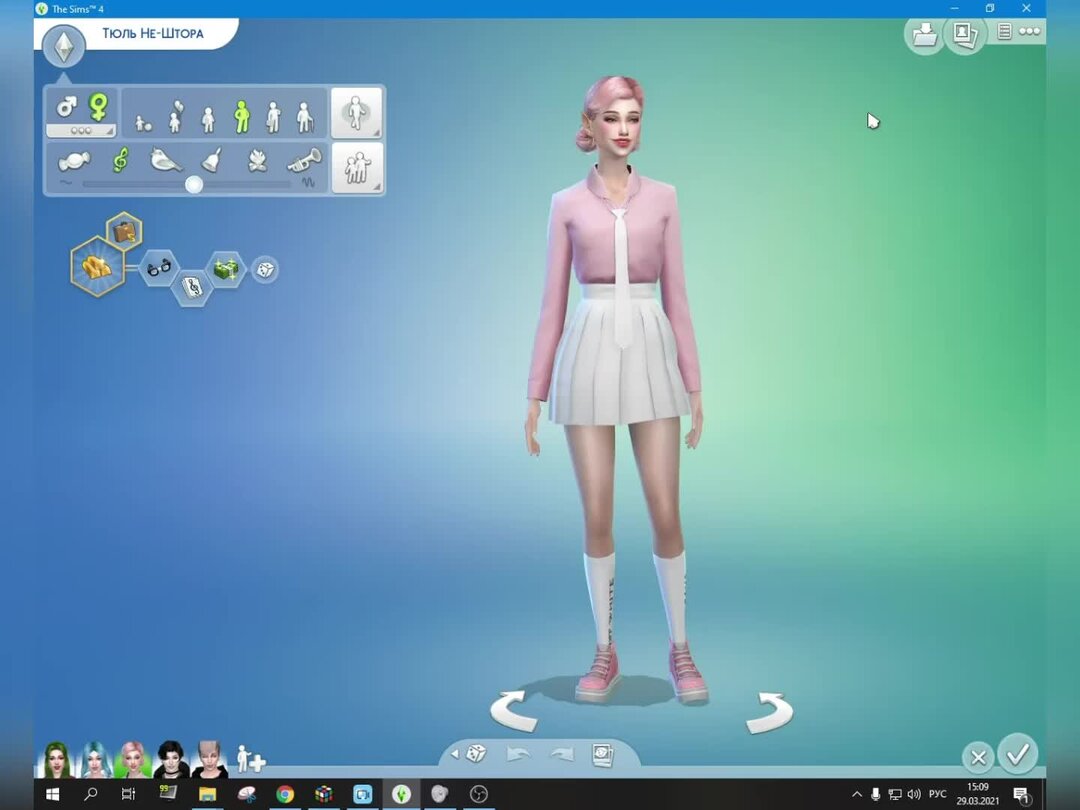This screenshot has width=1080, height=810.
Task: Pick the bell voice option
Action: [x=212, y=160]
